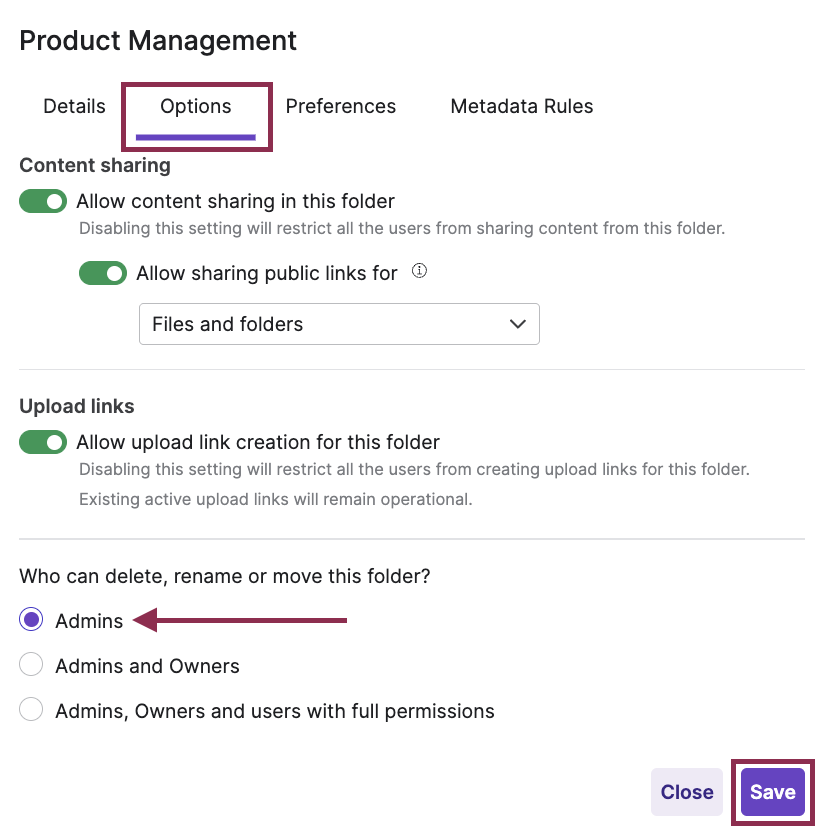Click the info icon beside public links
The height and width of the screenshot is (834, 820).
[x=420, y=271]
